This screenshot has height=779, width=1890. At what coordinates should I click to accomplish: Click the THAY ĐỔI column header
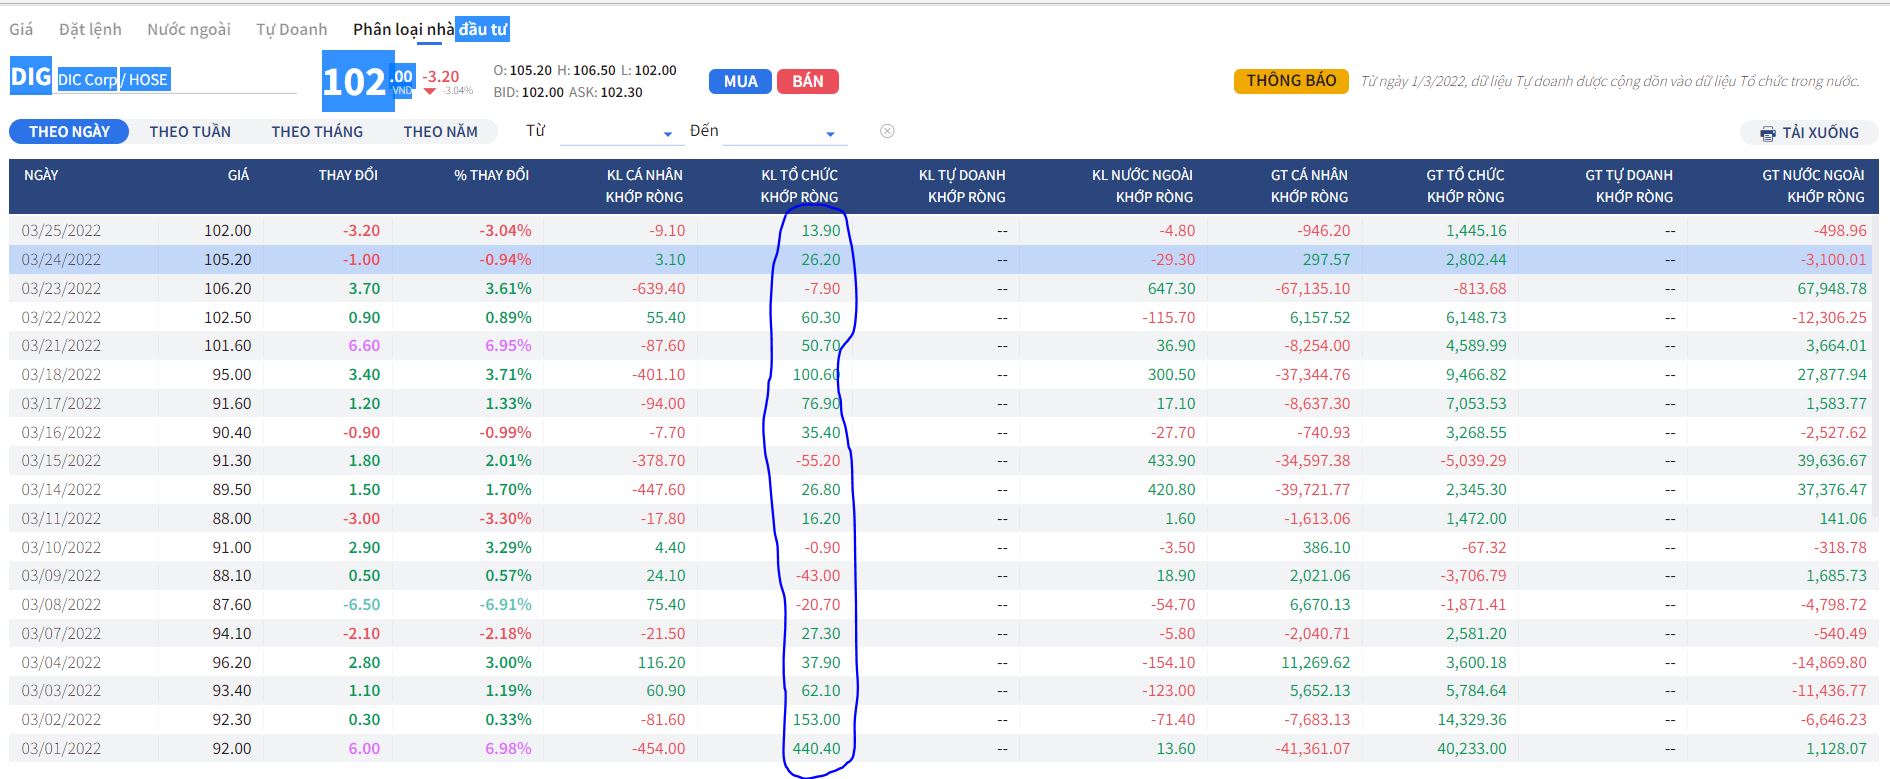348,175
